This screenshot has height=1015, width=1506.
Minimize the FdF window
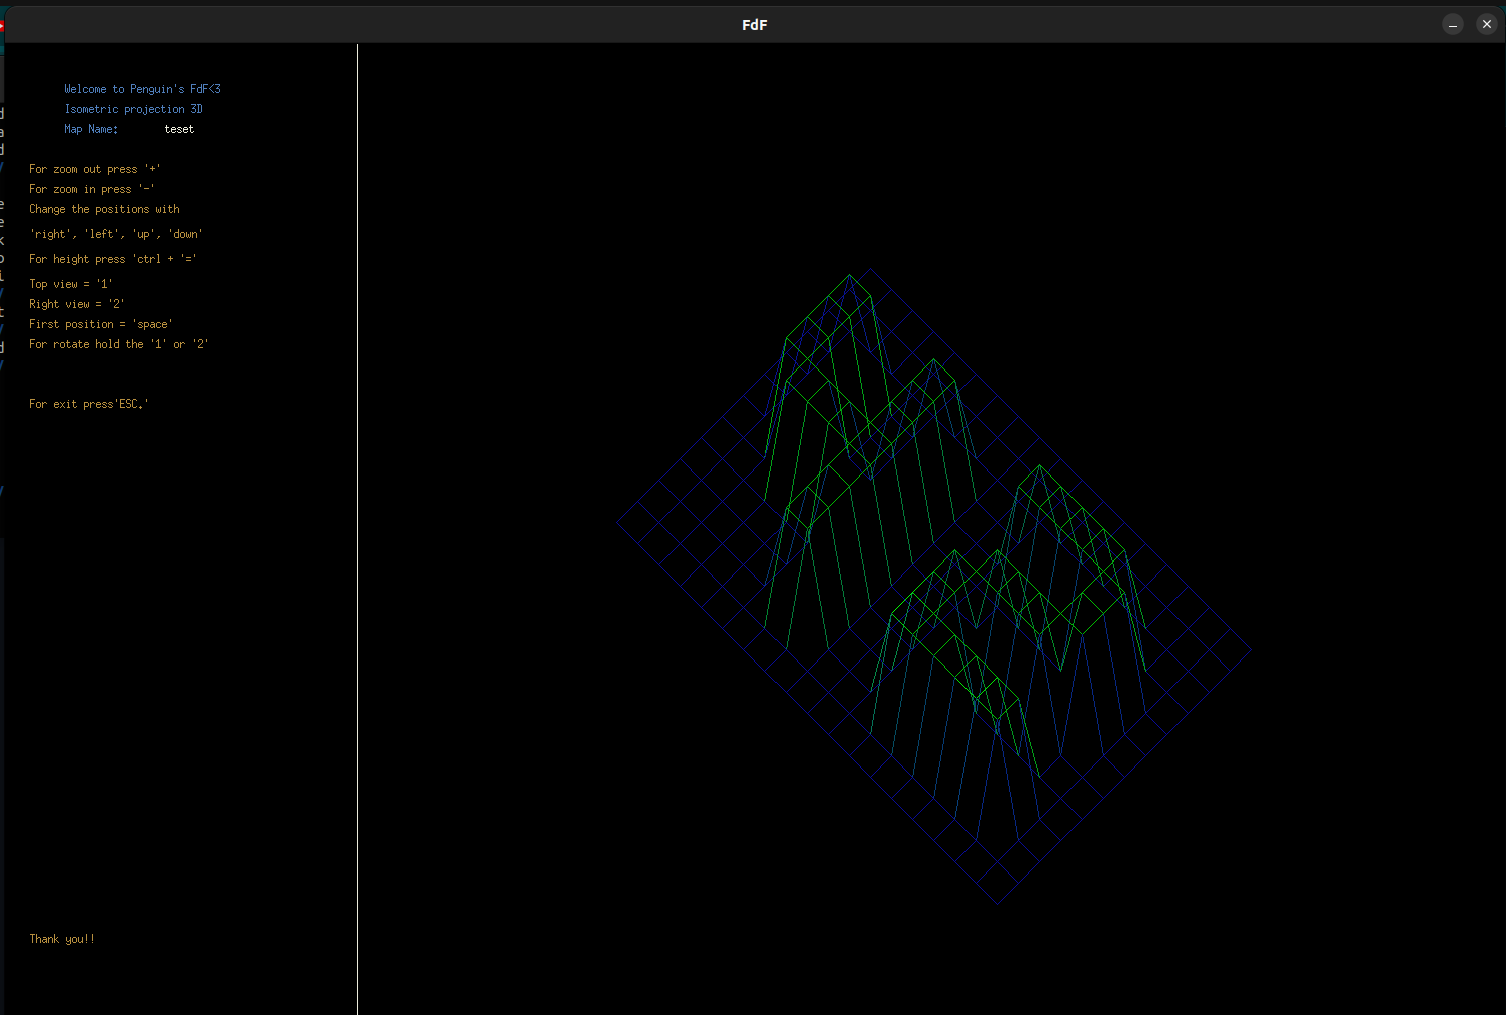coord(1453,24)
